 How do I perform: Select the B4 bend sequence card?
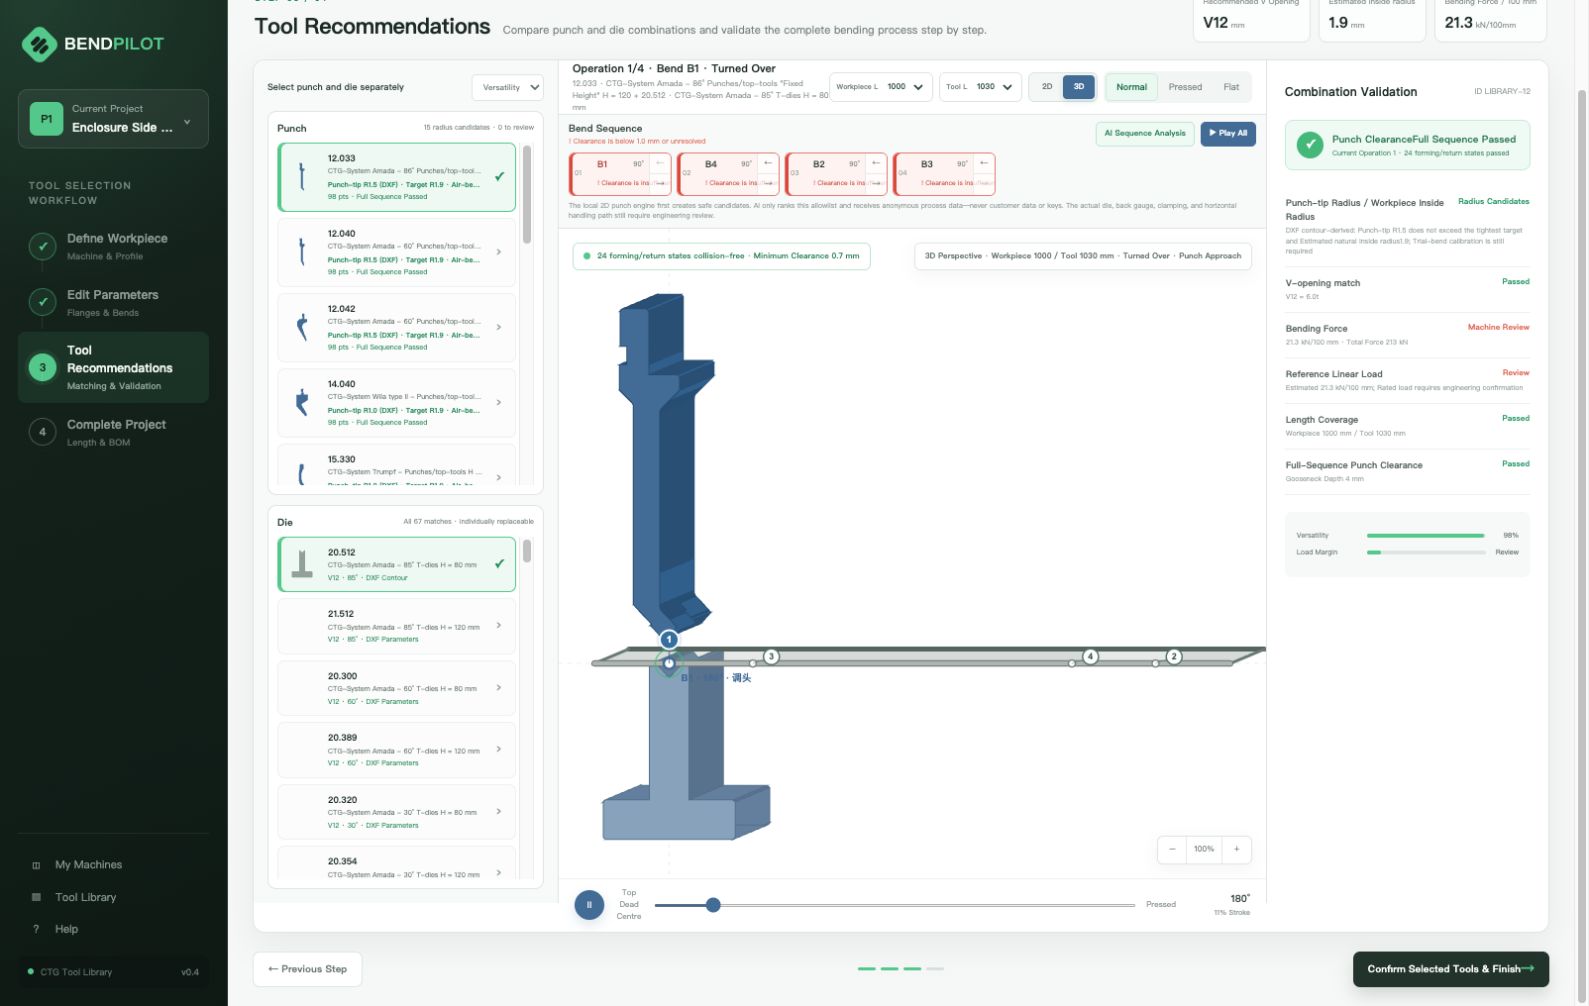(728, 174)
